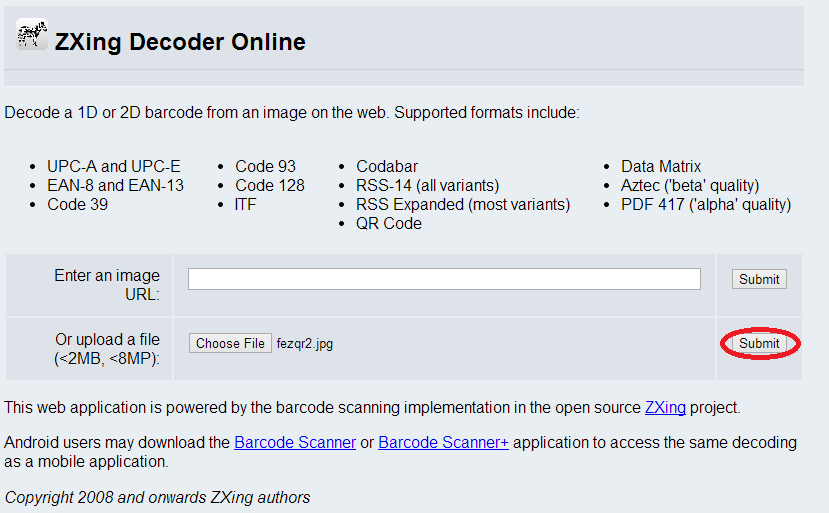Click the Data Matrix list entry
This screenshot has width=829, height=513.
[661, 166]
